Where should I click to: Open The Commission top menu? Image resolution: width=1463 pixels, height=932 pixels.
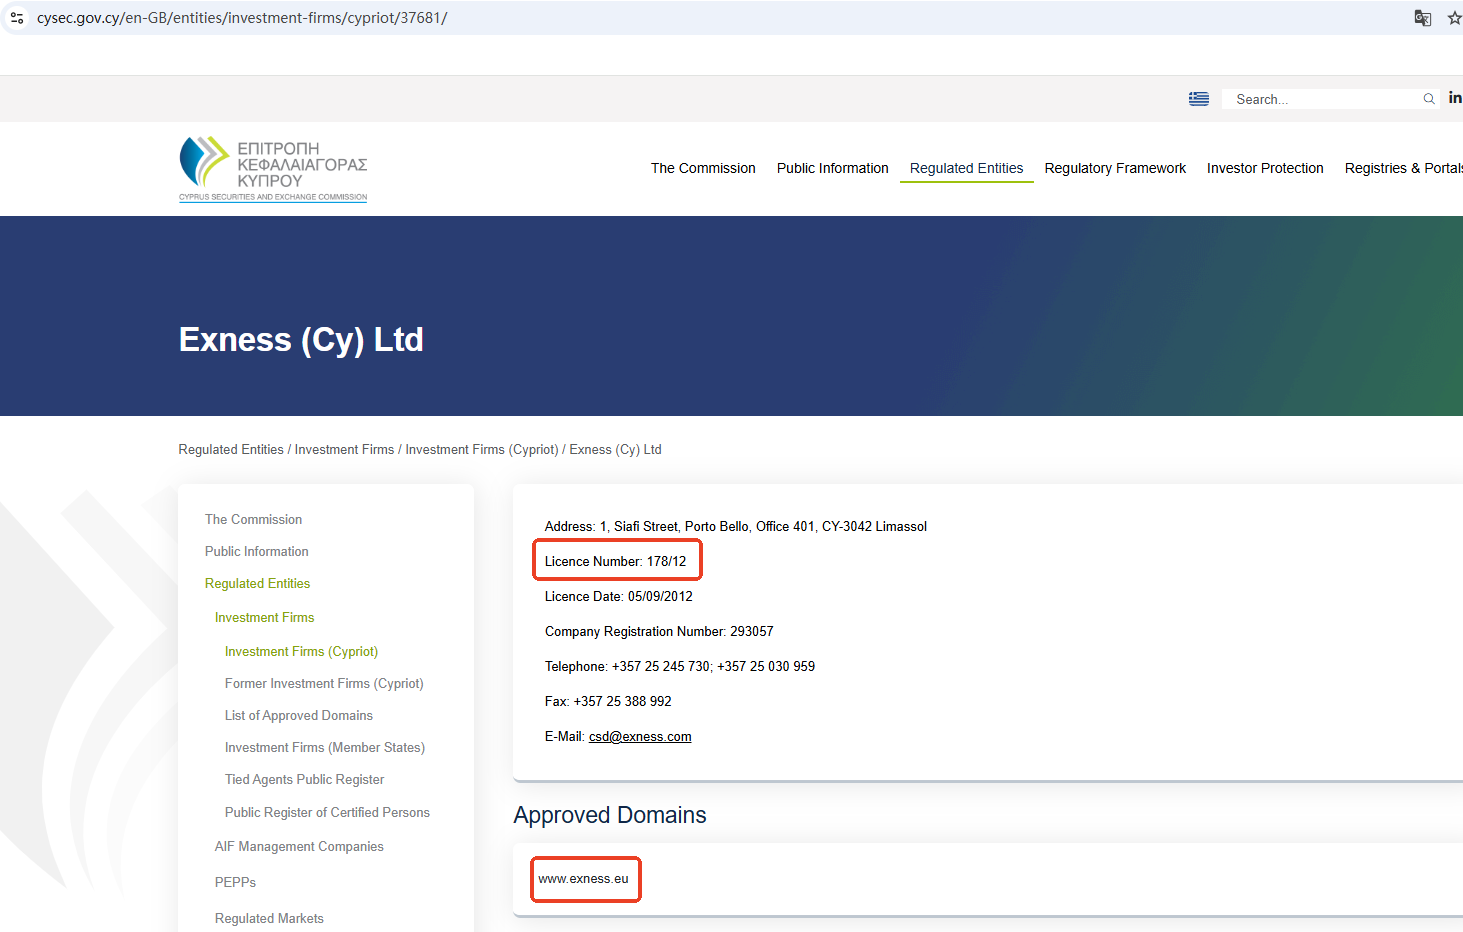[703, 168]
